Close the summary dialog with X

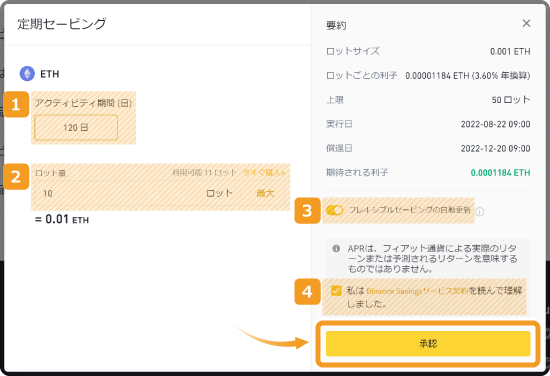point(526,24)
